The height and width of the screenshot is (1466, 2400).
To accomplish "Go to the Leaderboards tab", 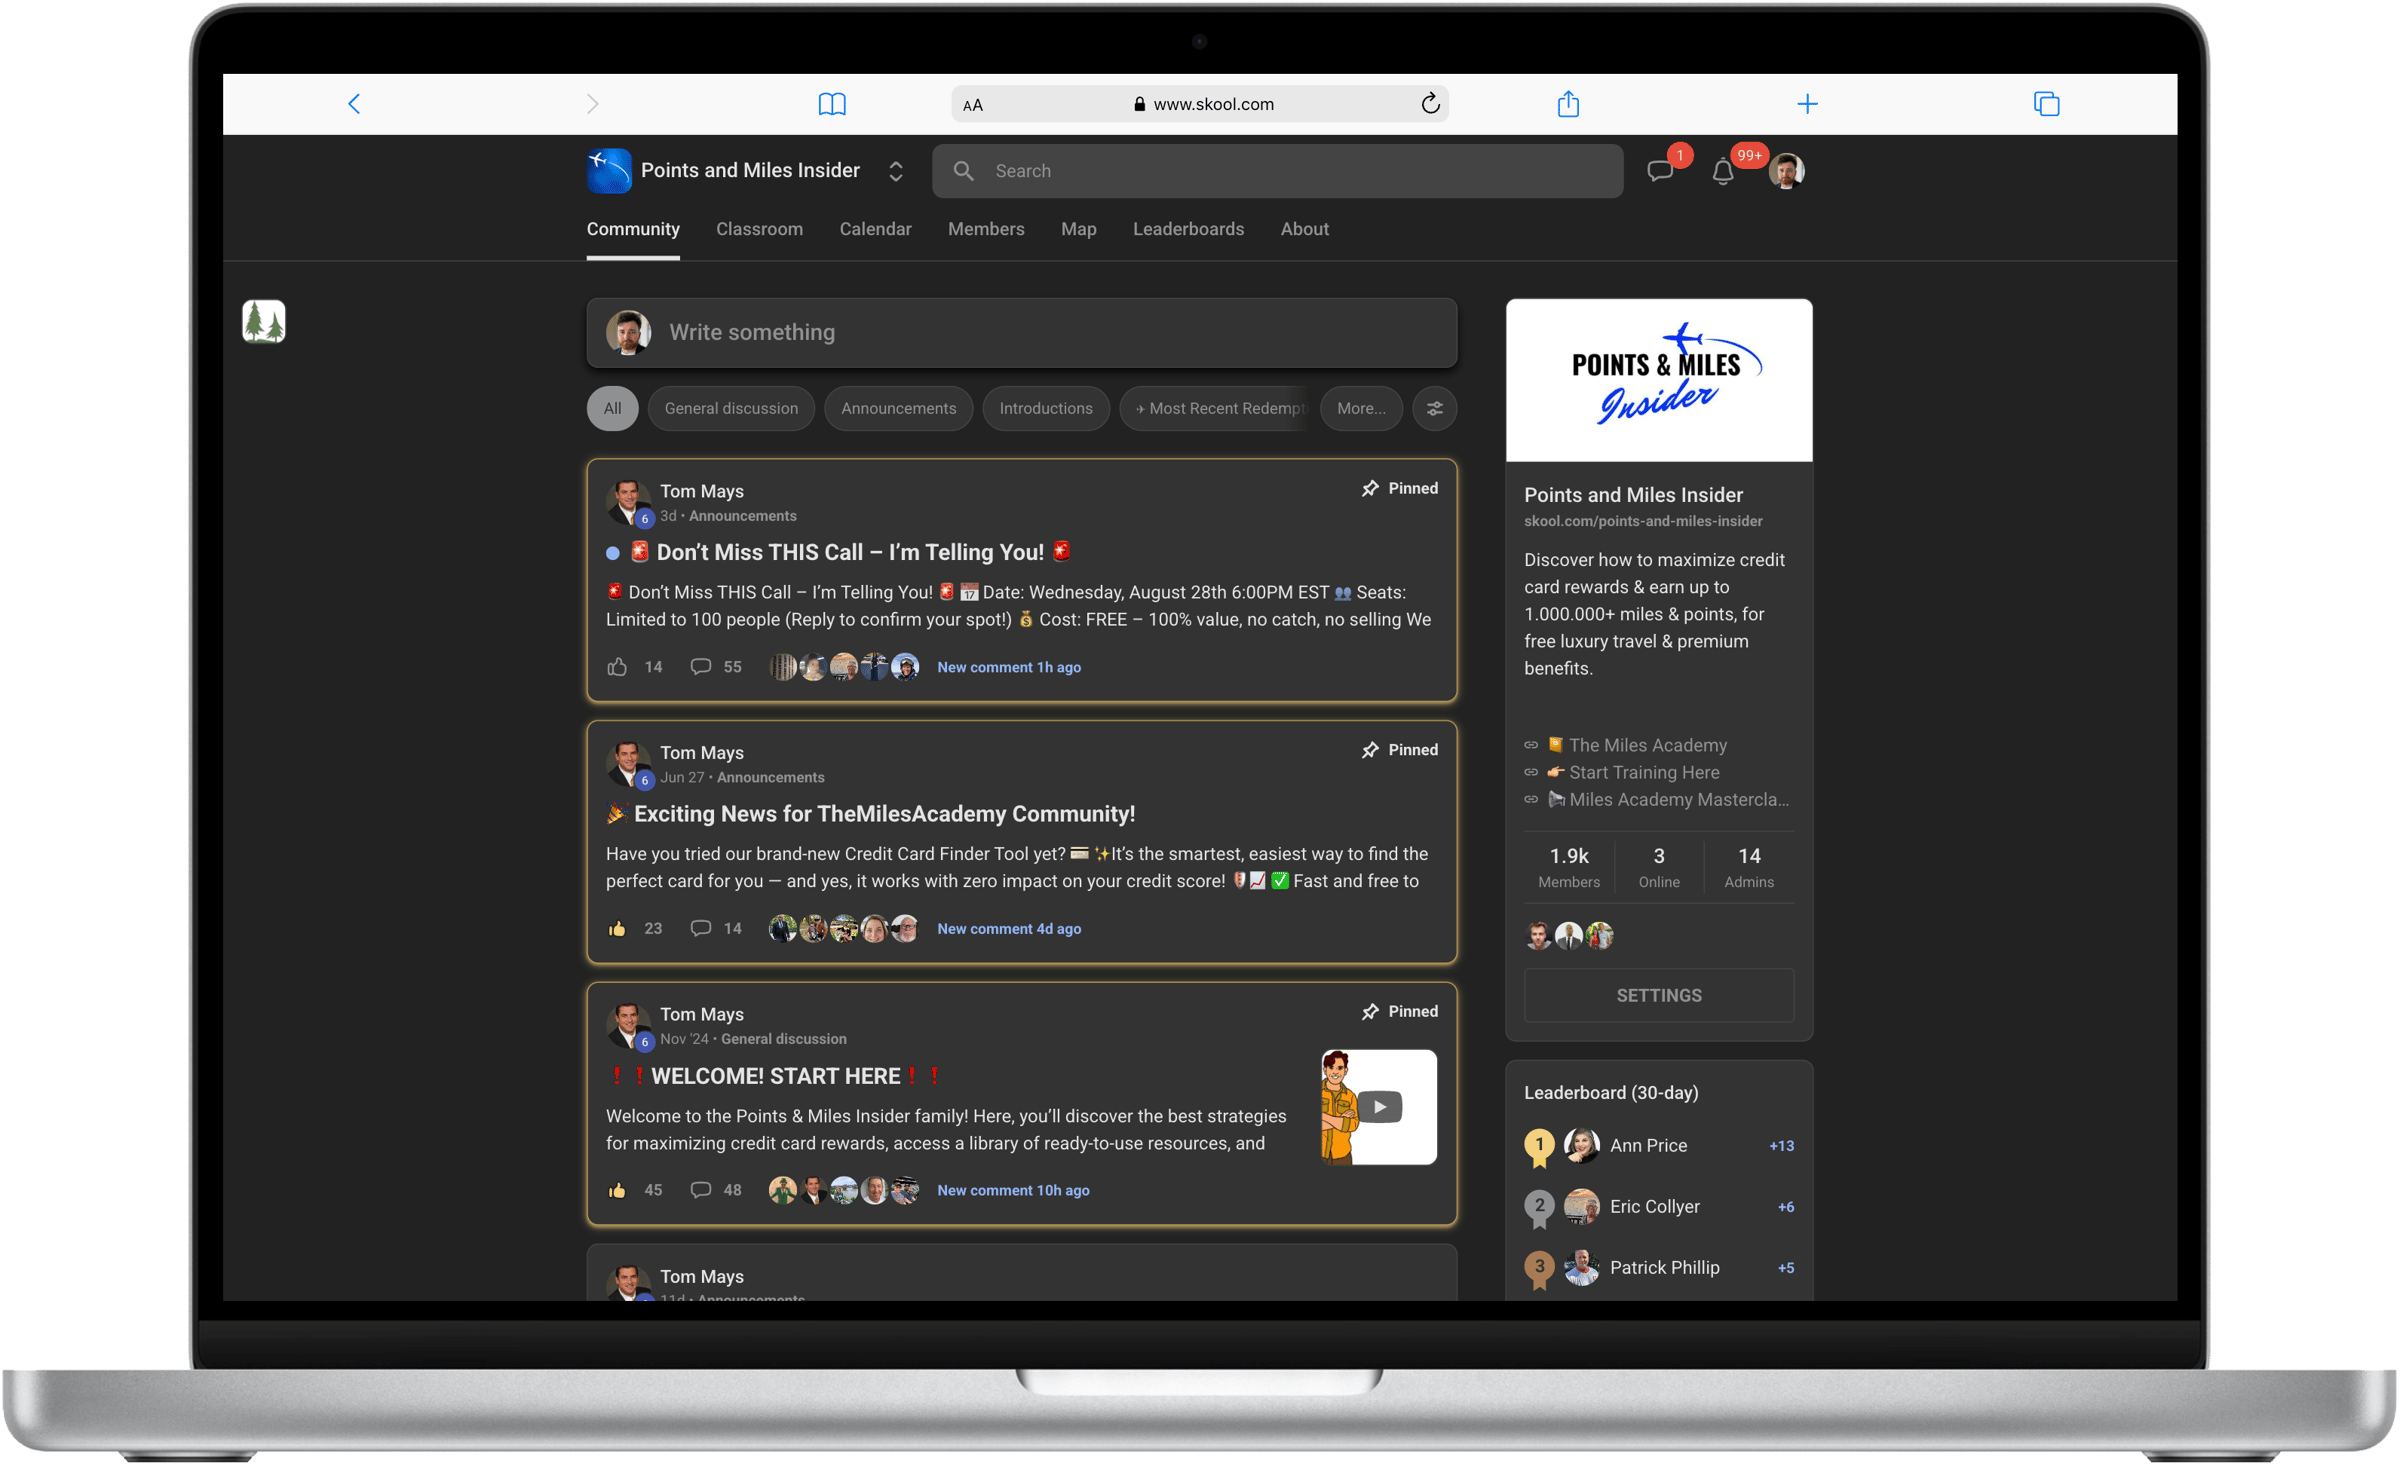I will (x=1188, y=229).
